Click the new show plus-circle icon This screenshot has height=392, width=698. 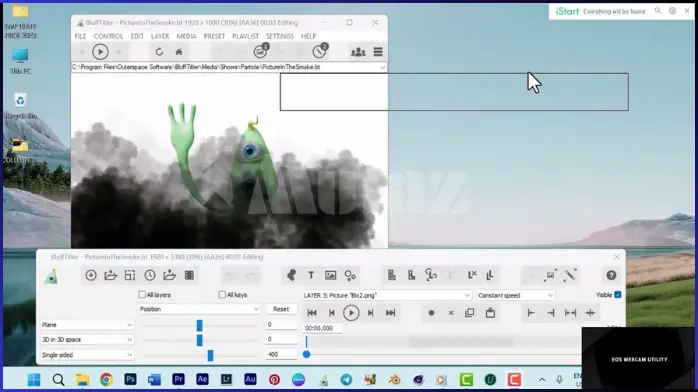[91, 275]
